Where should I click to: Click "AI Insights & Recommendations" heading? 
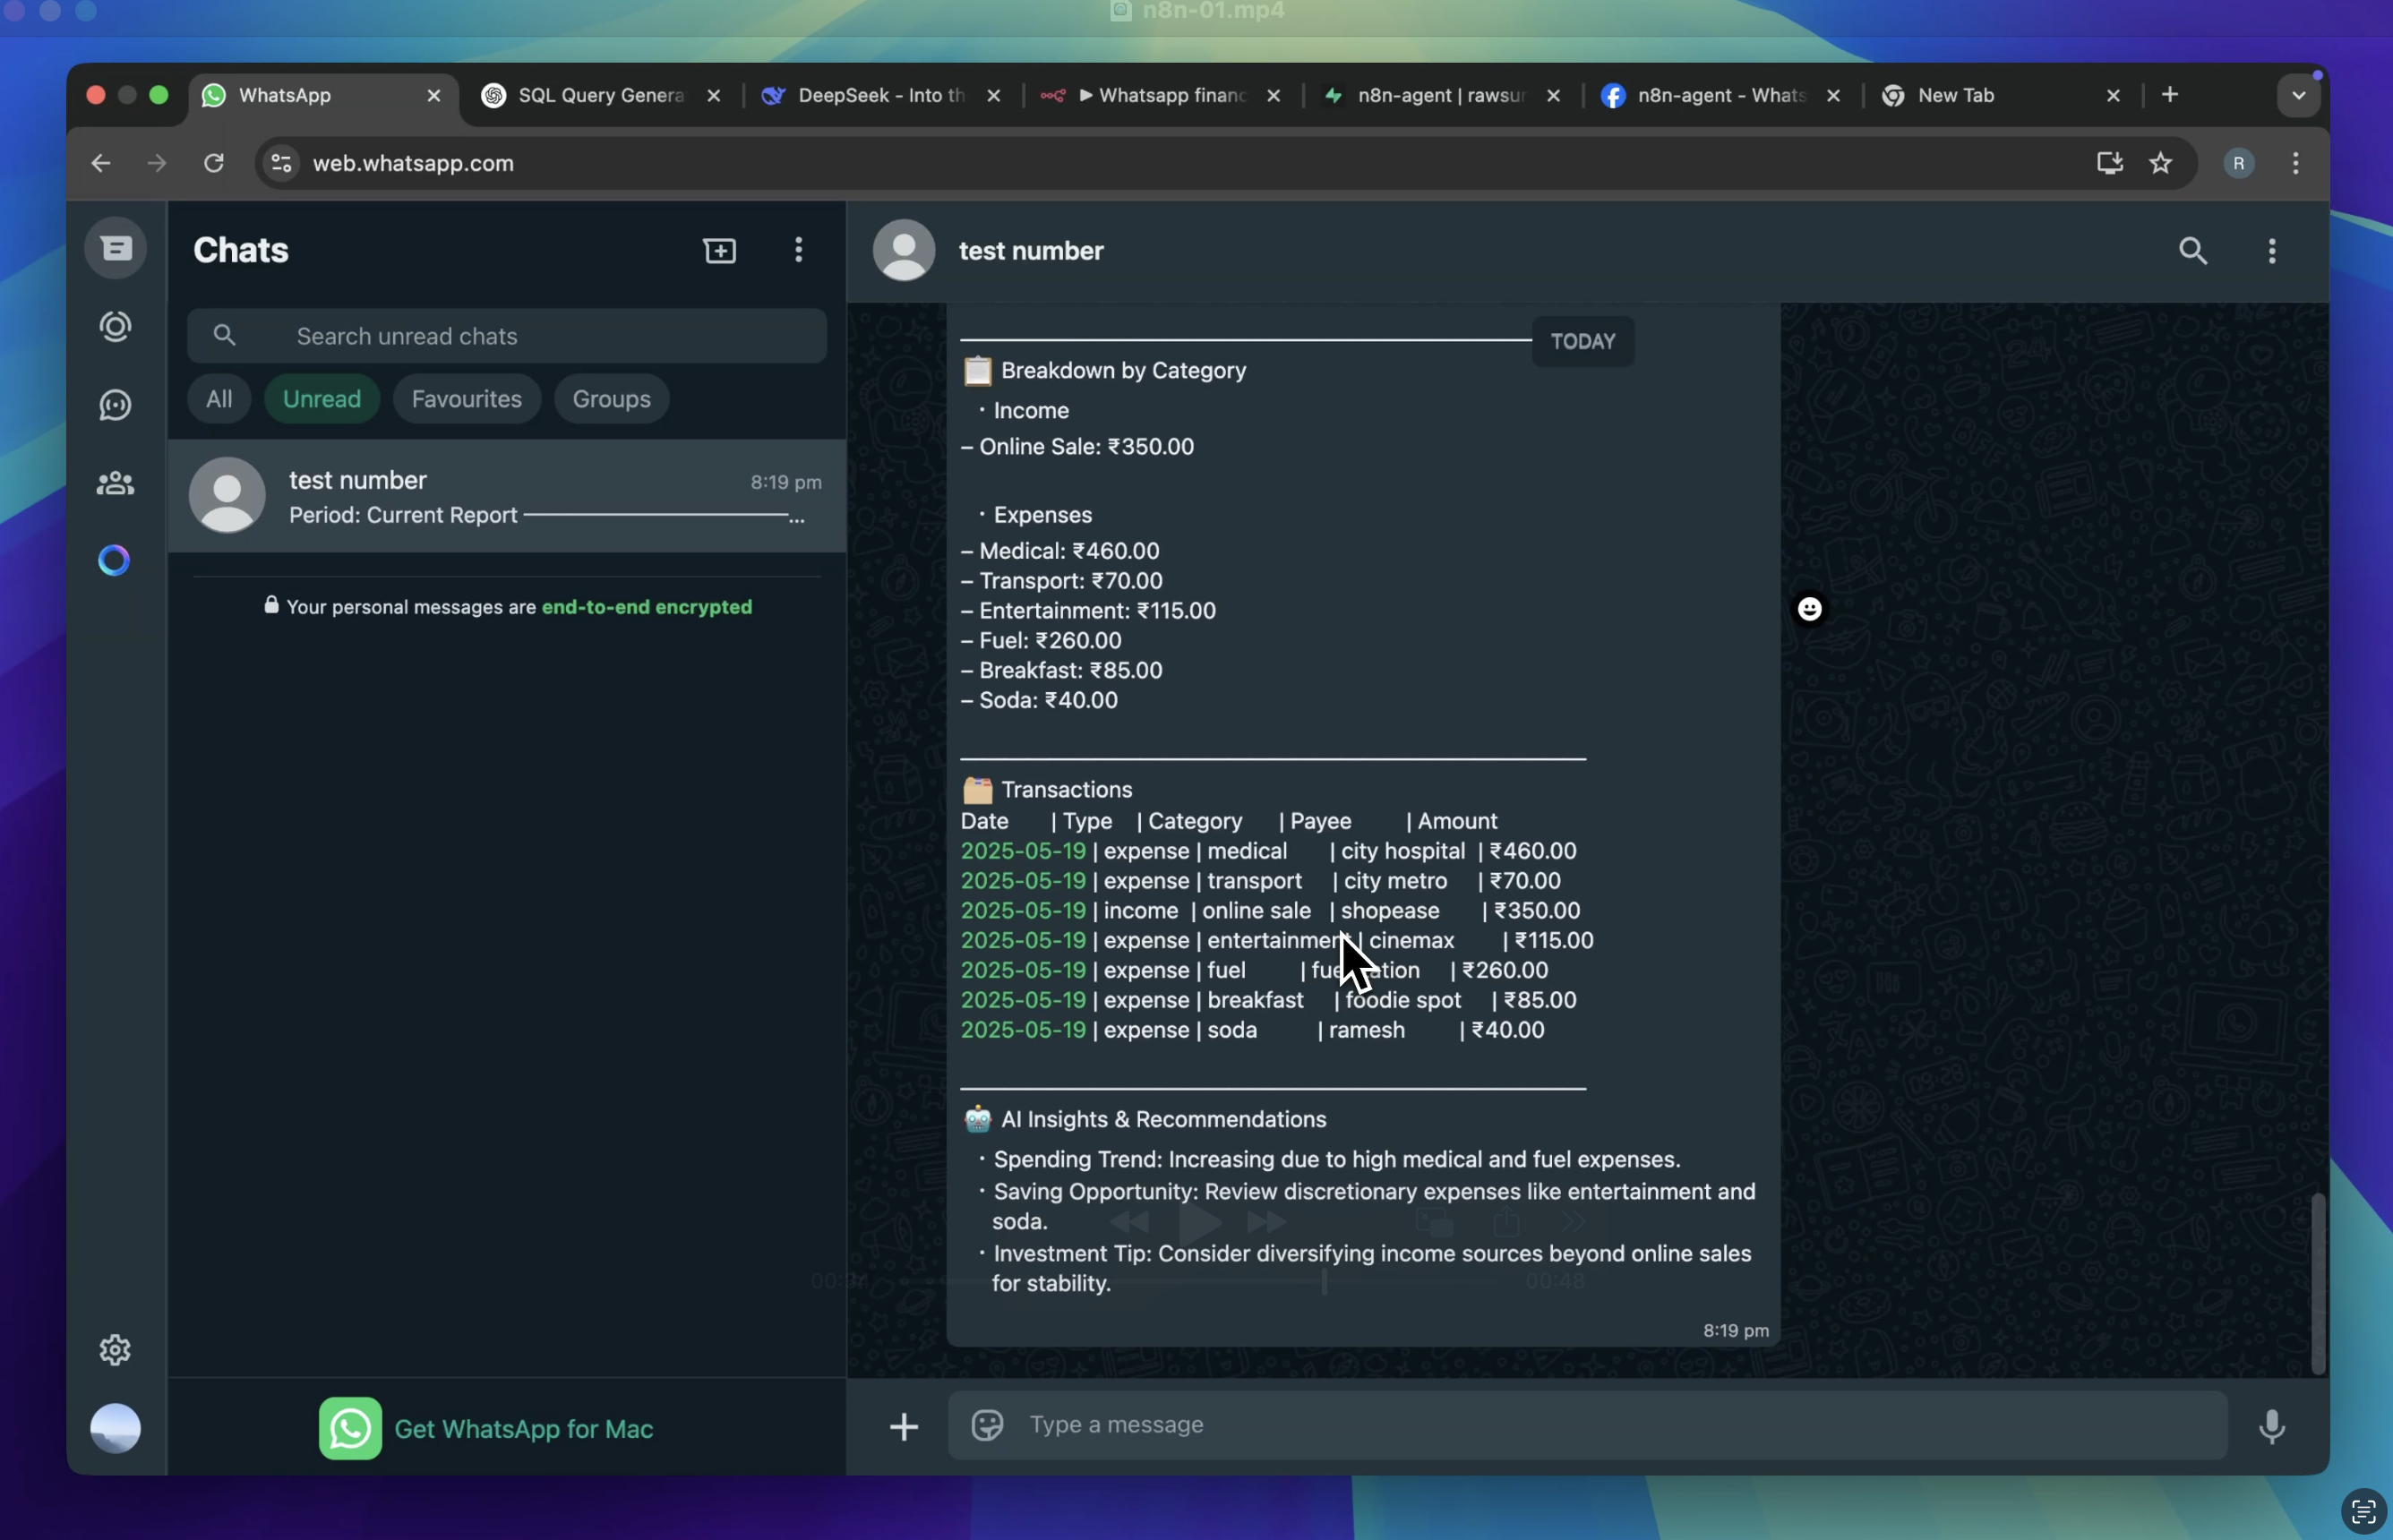point(1164,1120)
